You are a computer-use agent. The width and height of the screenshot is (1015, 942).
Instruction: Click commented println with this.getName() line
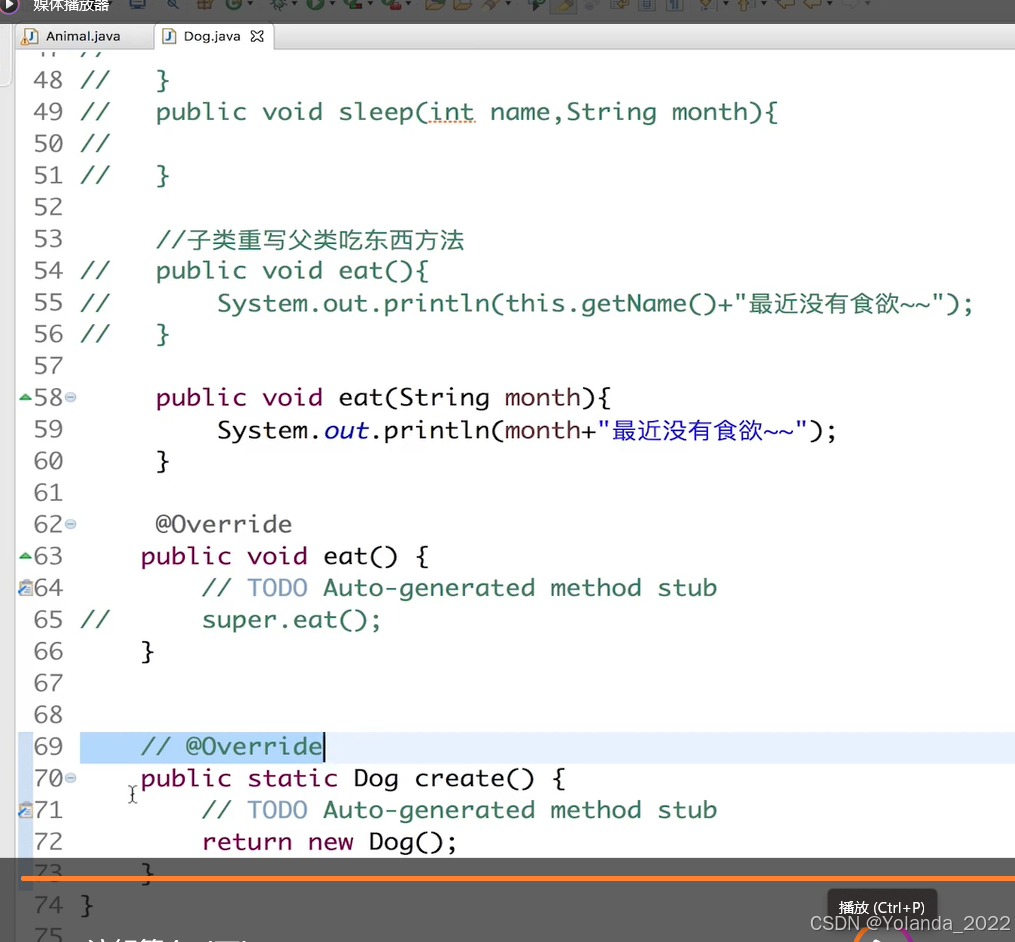click(x=595, y=303)
